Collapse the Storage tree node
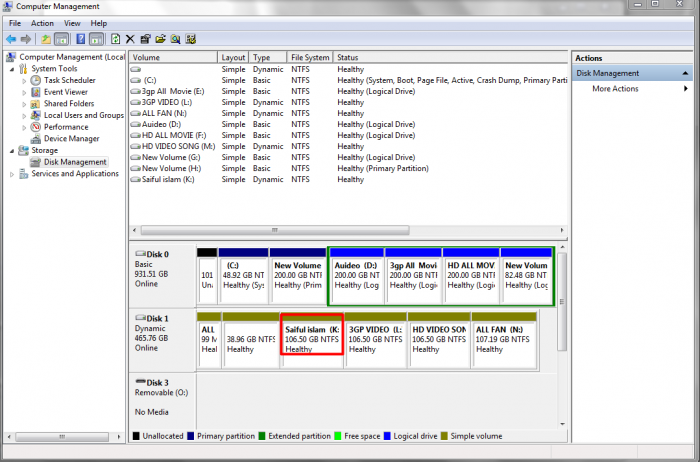 pos(12,151)
